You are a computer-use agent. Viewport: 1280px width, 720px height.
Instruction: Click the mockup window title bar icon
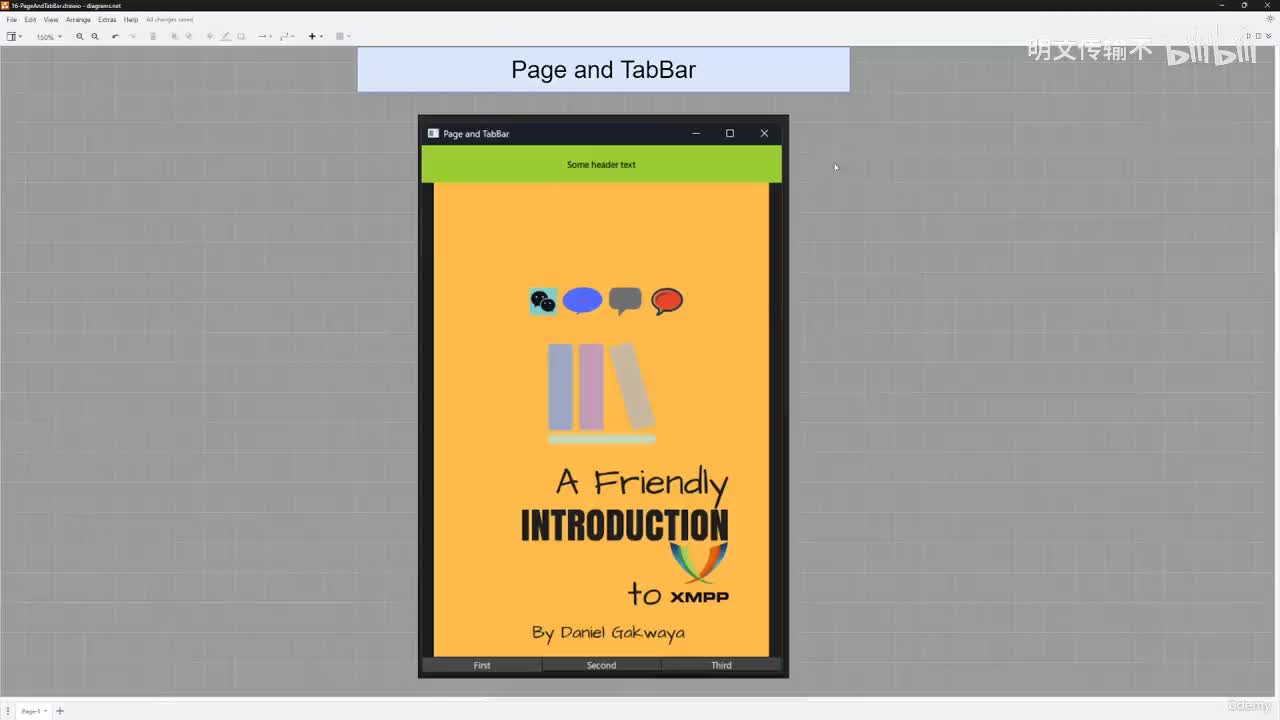pyautogui.click(x=433, y=133)
